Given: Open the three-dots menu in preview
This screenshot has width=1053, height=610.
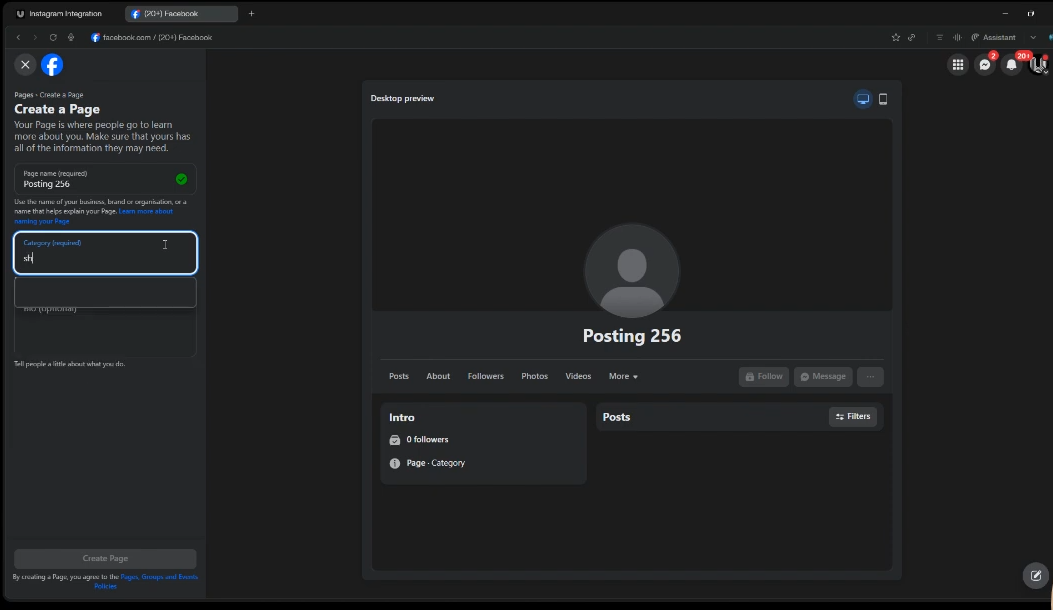Looking at the screenshot, I should tap(870, 377).
